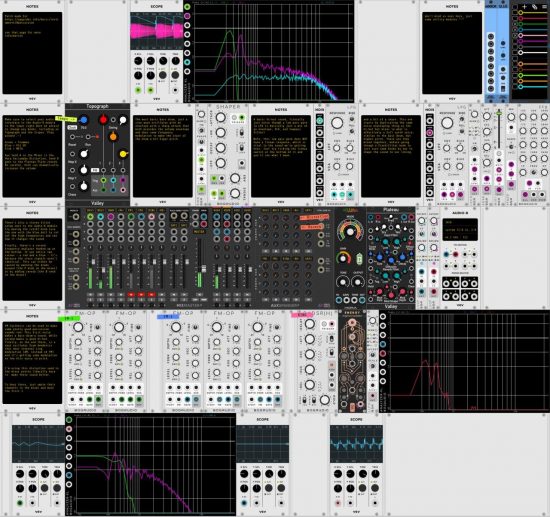Viewport: 550px width, 517px height.
Task: Click the green sticky label above the leftmost FM-OP
Action: coord(69,318)
